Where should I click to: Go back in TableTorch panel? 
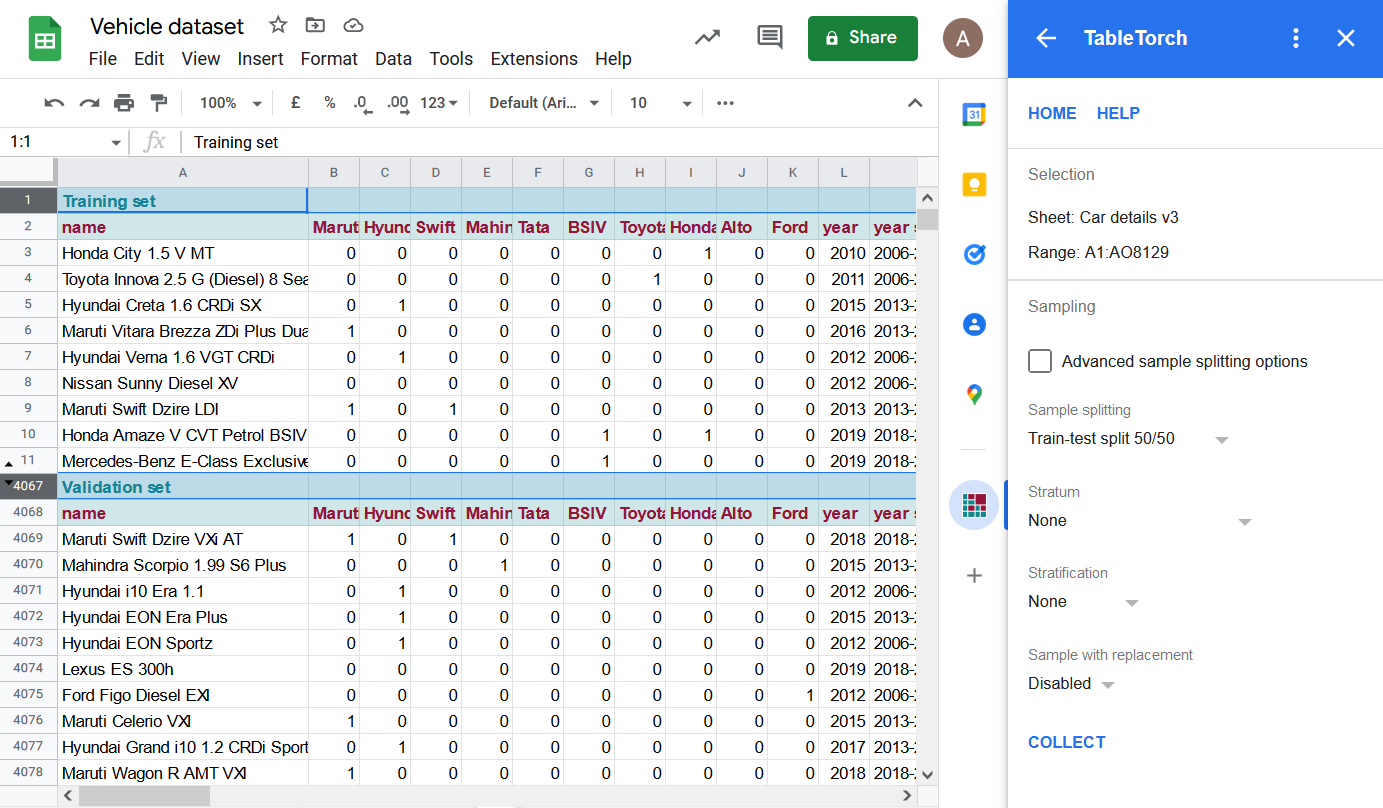point(1046,38)
